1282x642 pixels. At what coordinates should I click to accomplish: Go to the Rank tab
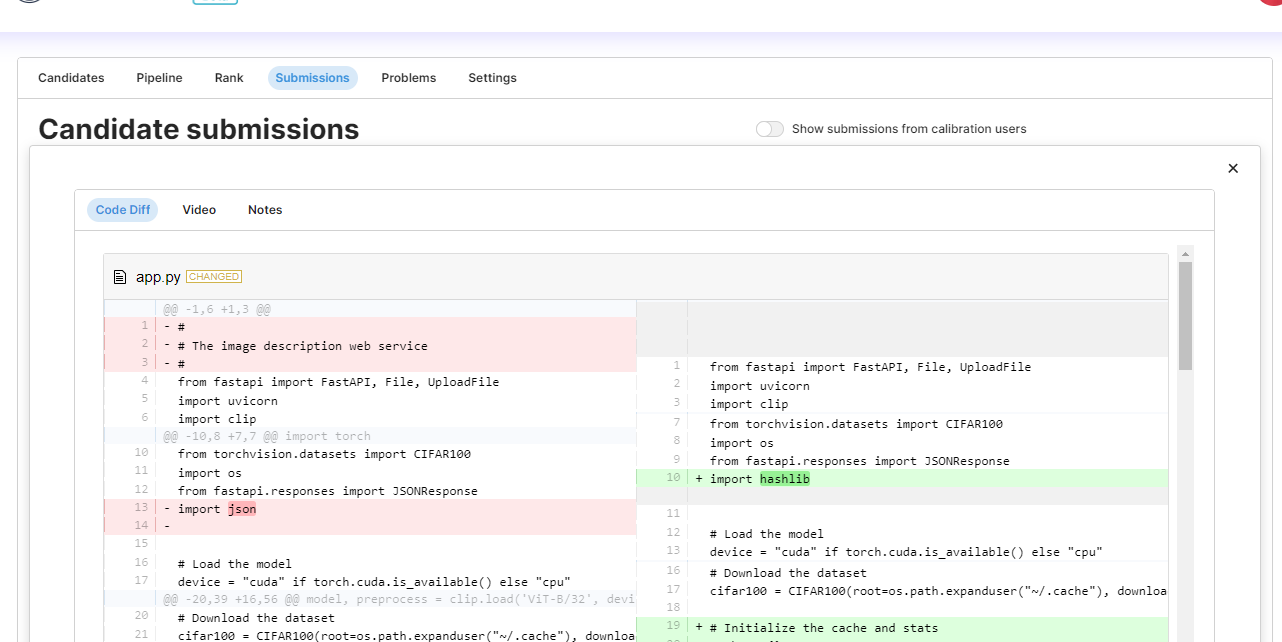229,78
